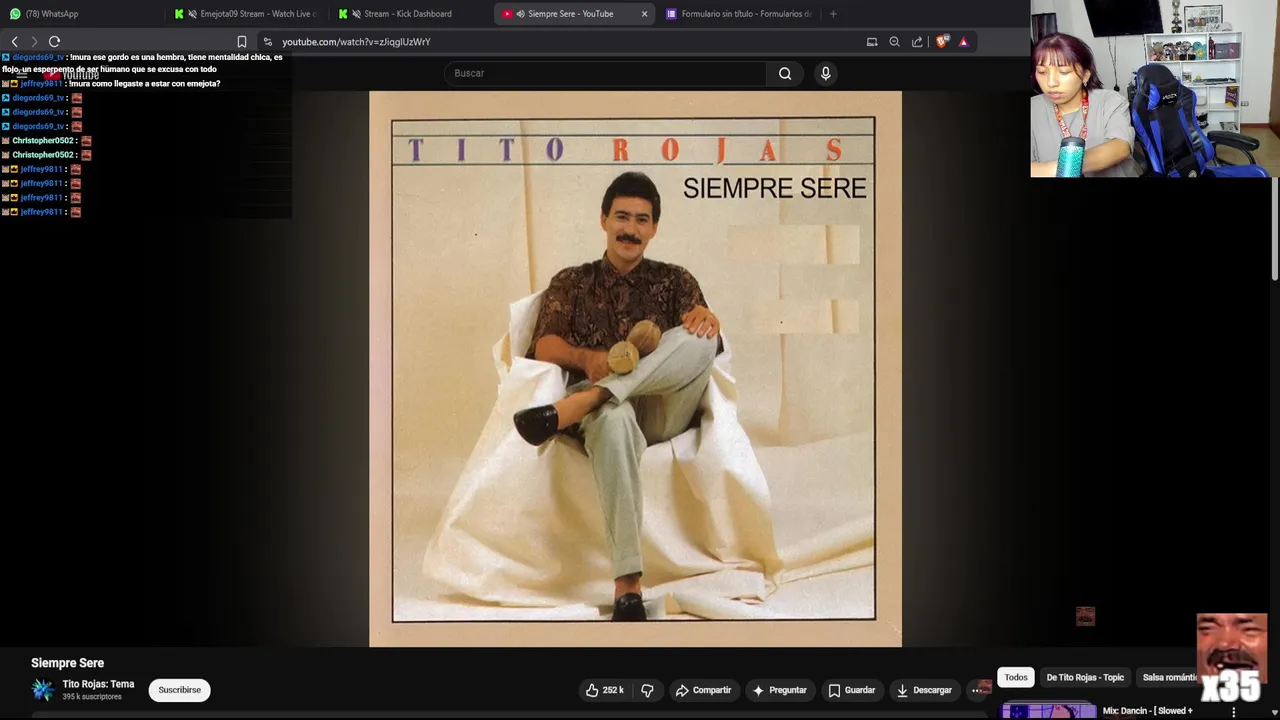This screenshot has height=720, width=1280.
Task: Close the Siempre Sere YouTube tab
Action: [644, 14]
